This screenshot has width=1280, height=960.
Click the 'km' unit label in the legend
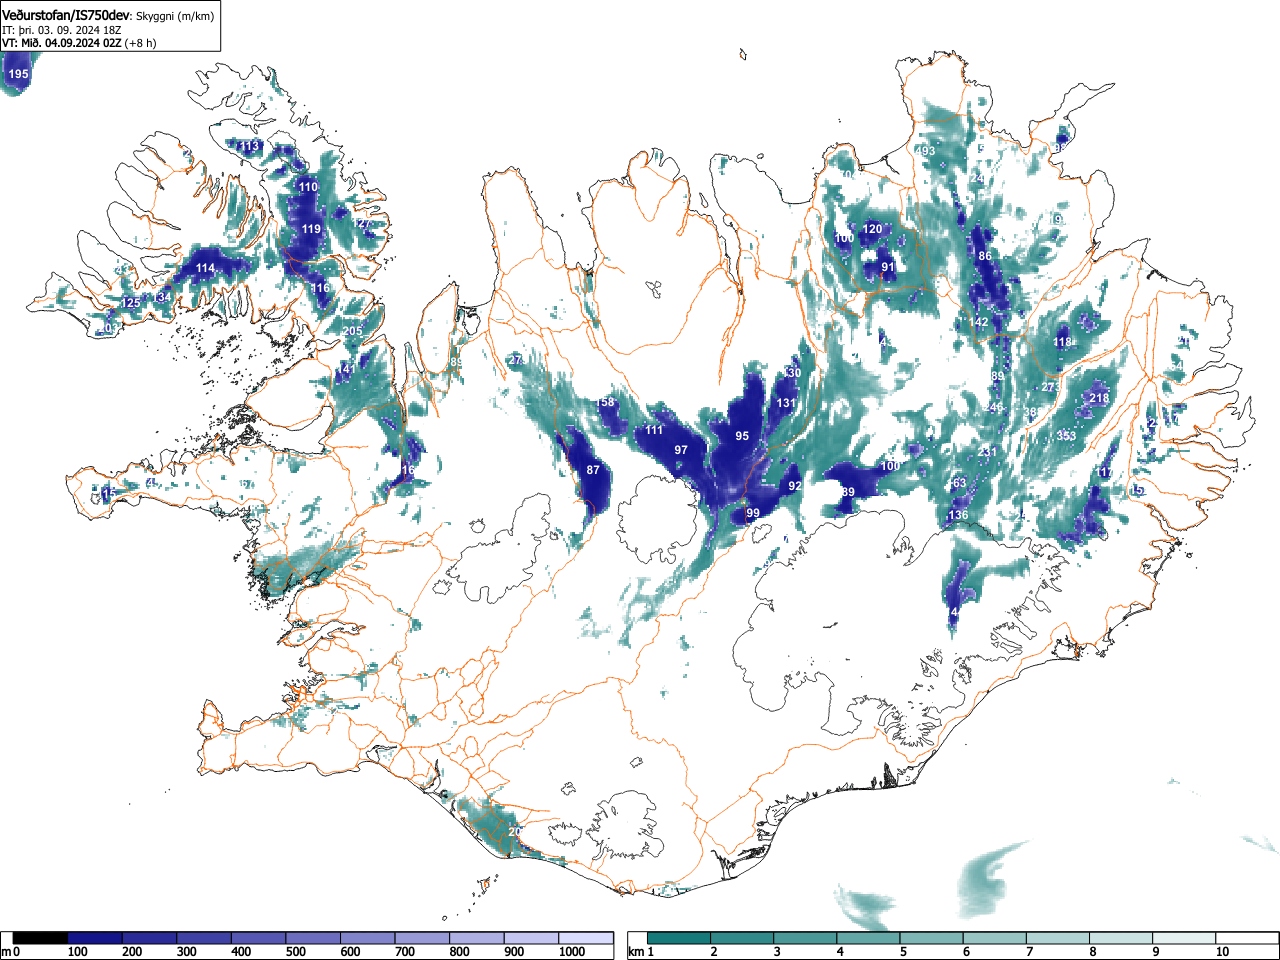[x=636, y=951]
